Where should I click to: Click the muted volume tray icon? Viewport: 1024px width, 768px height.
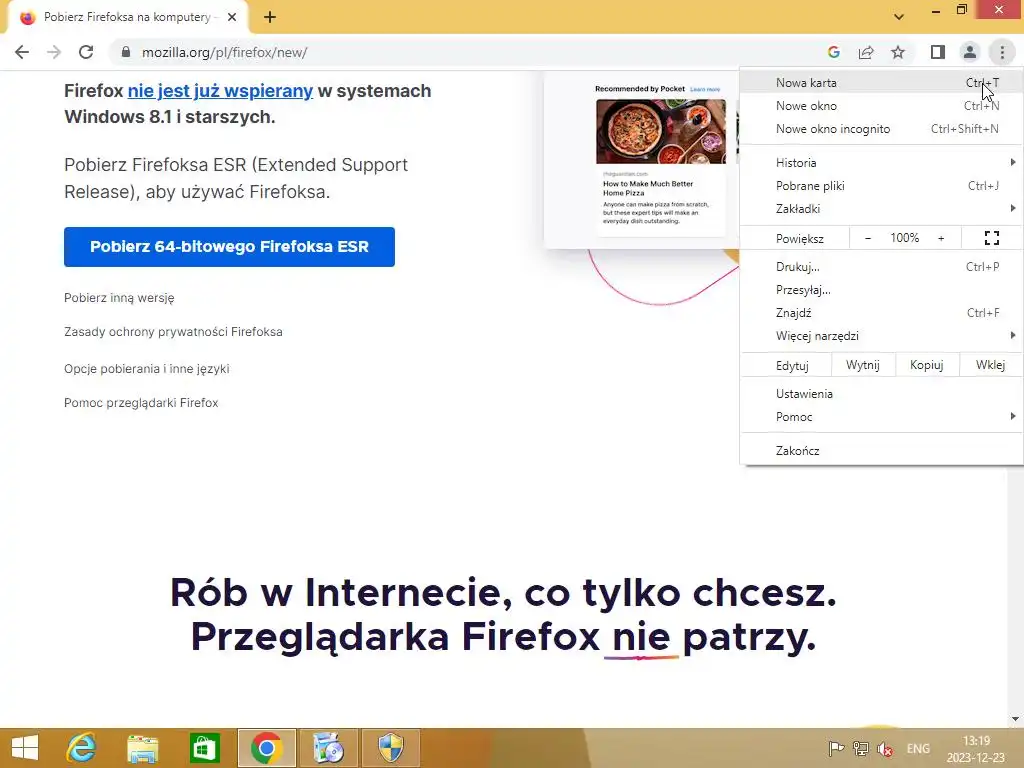(885, 749)
